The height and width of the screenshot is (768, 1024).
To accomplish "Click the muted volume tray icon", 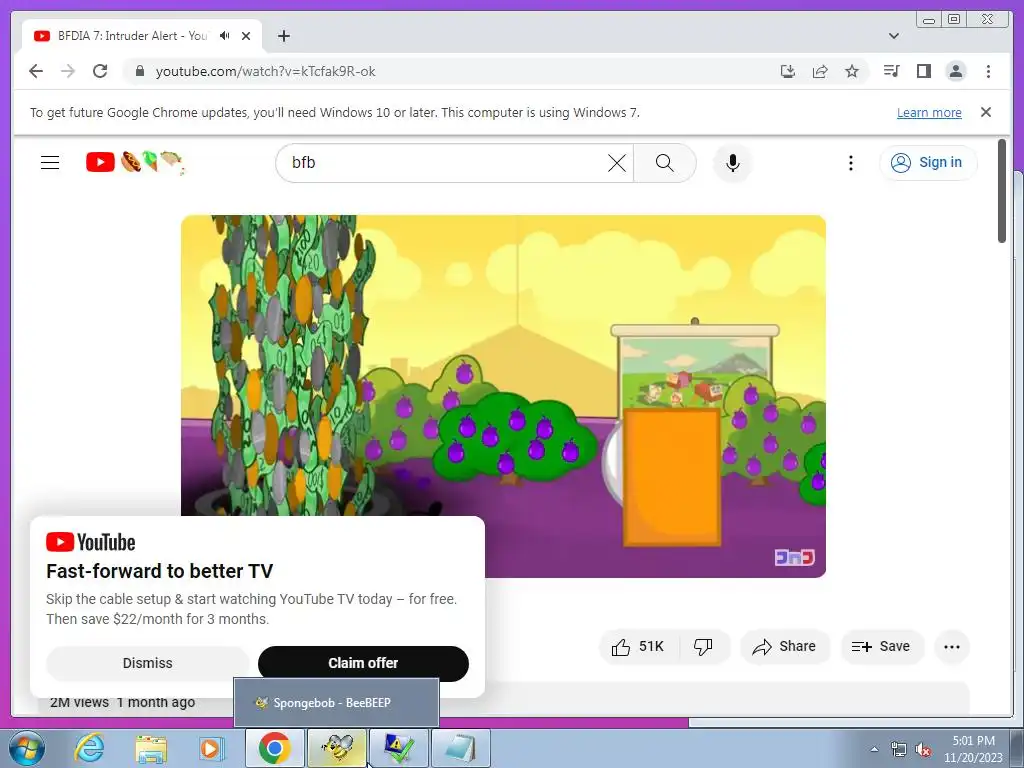I will click(x=923, y=750).
